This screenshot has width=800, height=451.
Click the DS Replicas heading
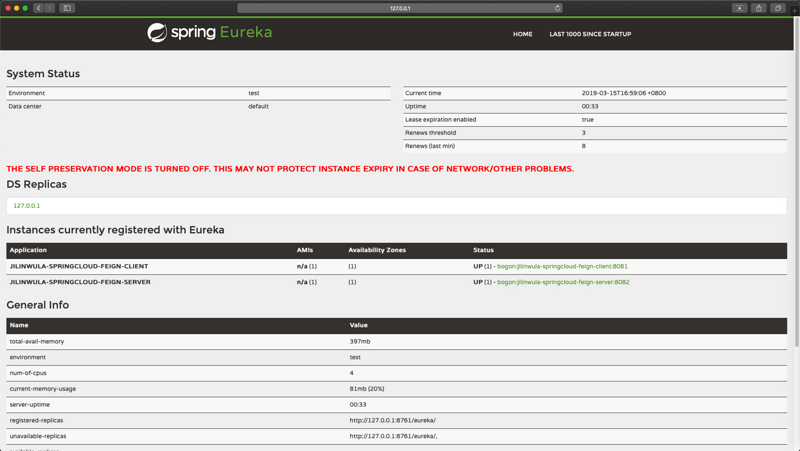tap(36, 184)
